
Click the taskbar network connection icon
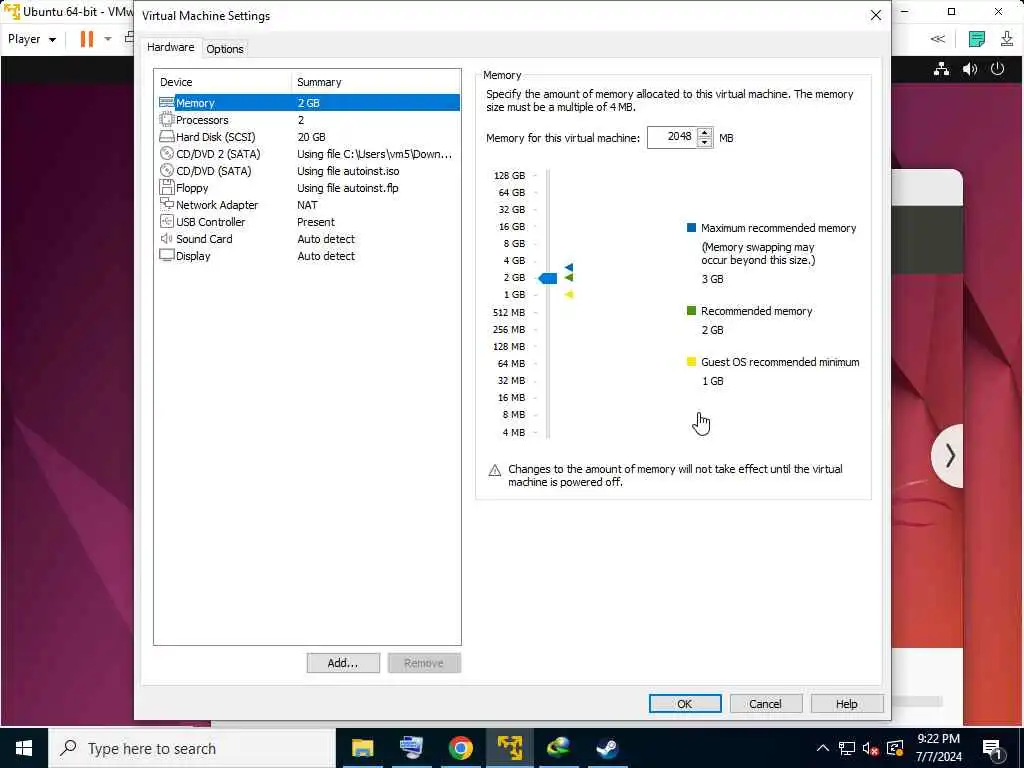click(846, 748)
